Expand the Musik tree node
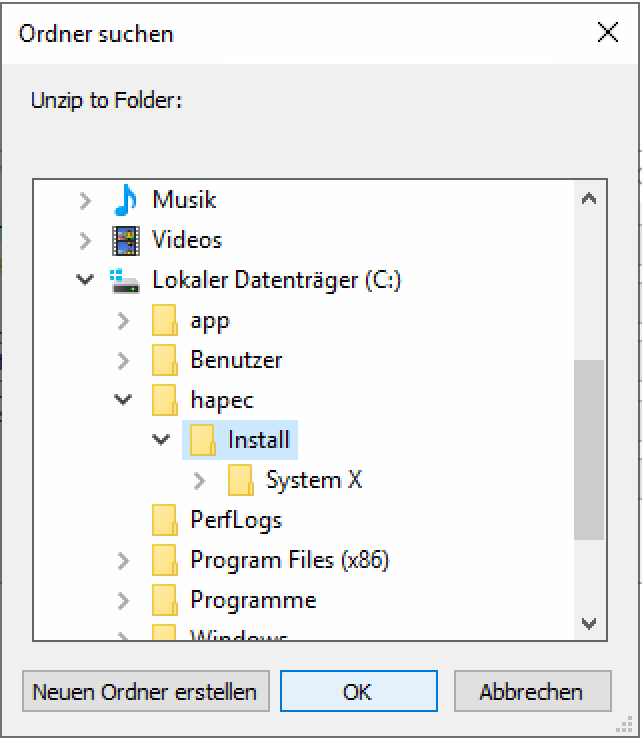 86,200
